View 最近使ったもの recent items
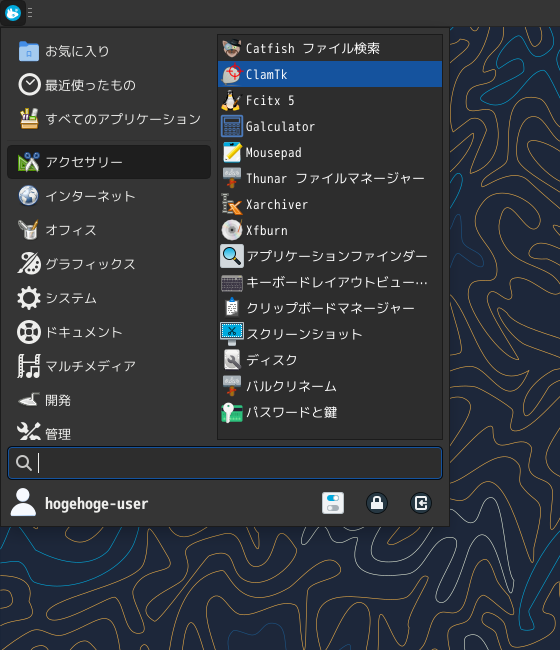The image size is (560, 650). pos(109,85)
